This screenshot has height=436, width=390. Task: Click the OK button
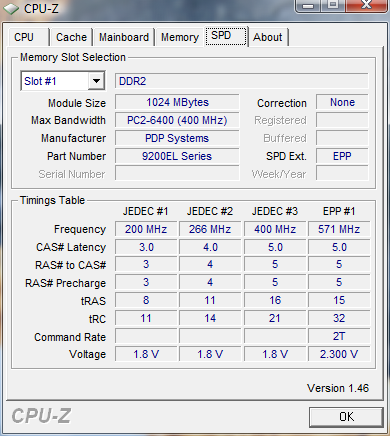click(346, 417)
